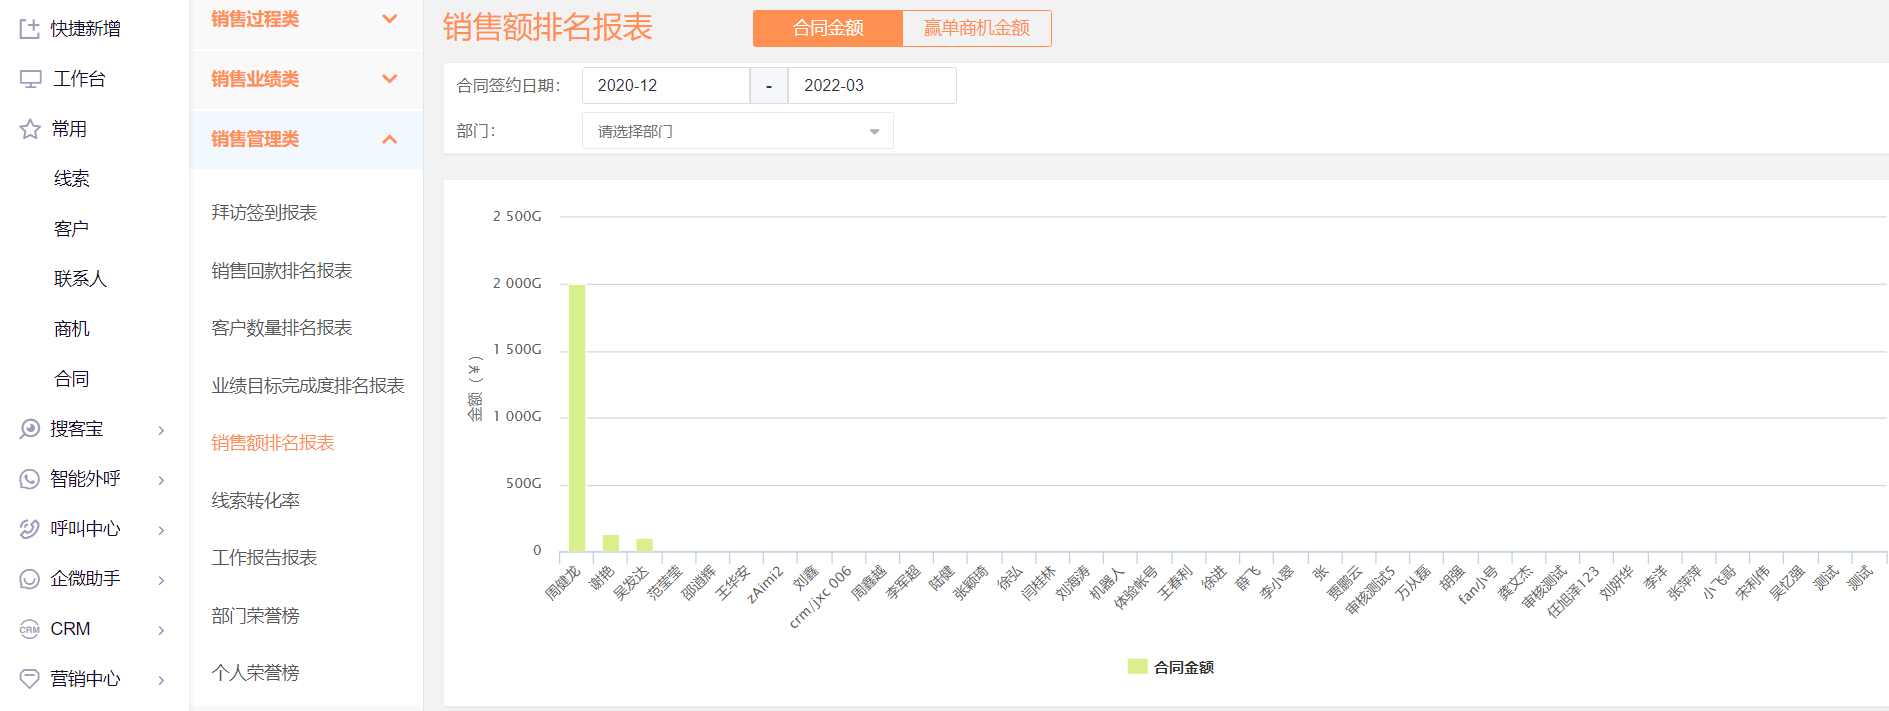Click the 快捷新增 quick-add icon
This screenshot has height=711, width=1889.
[x=30, y=29]
